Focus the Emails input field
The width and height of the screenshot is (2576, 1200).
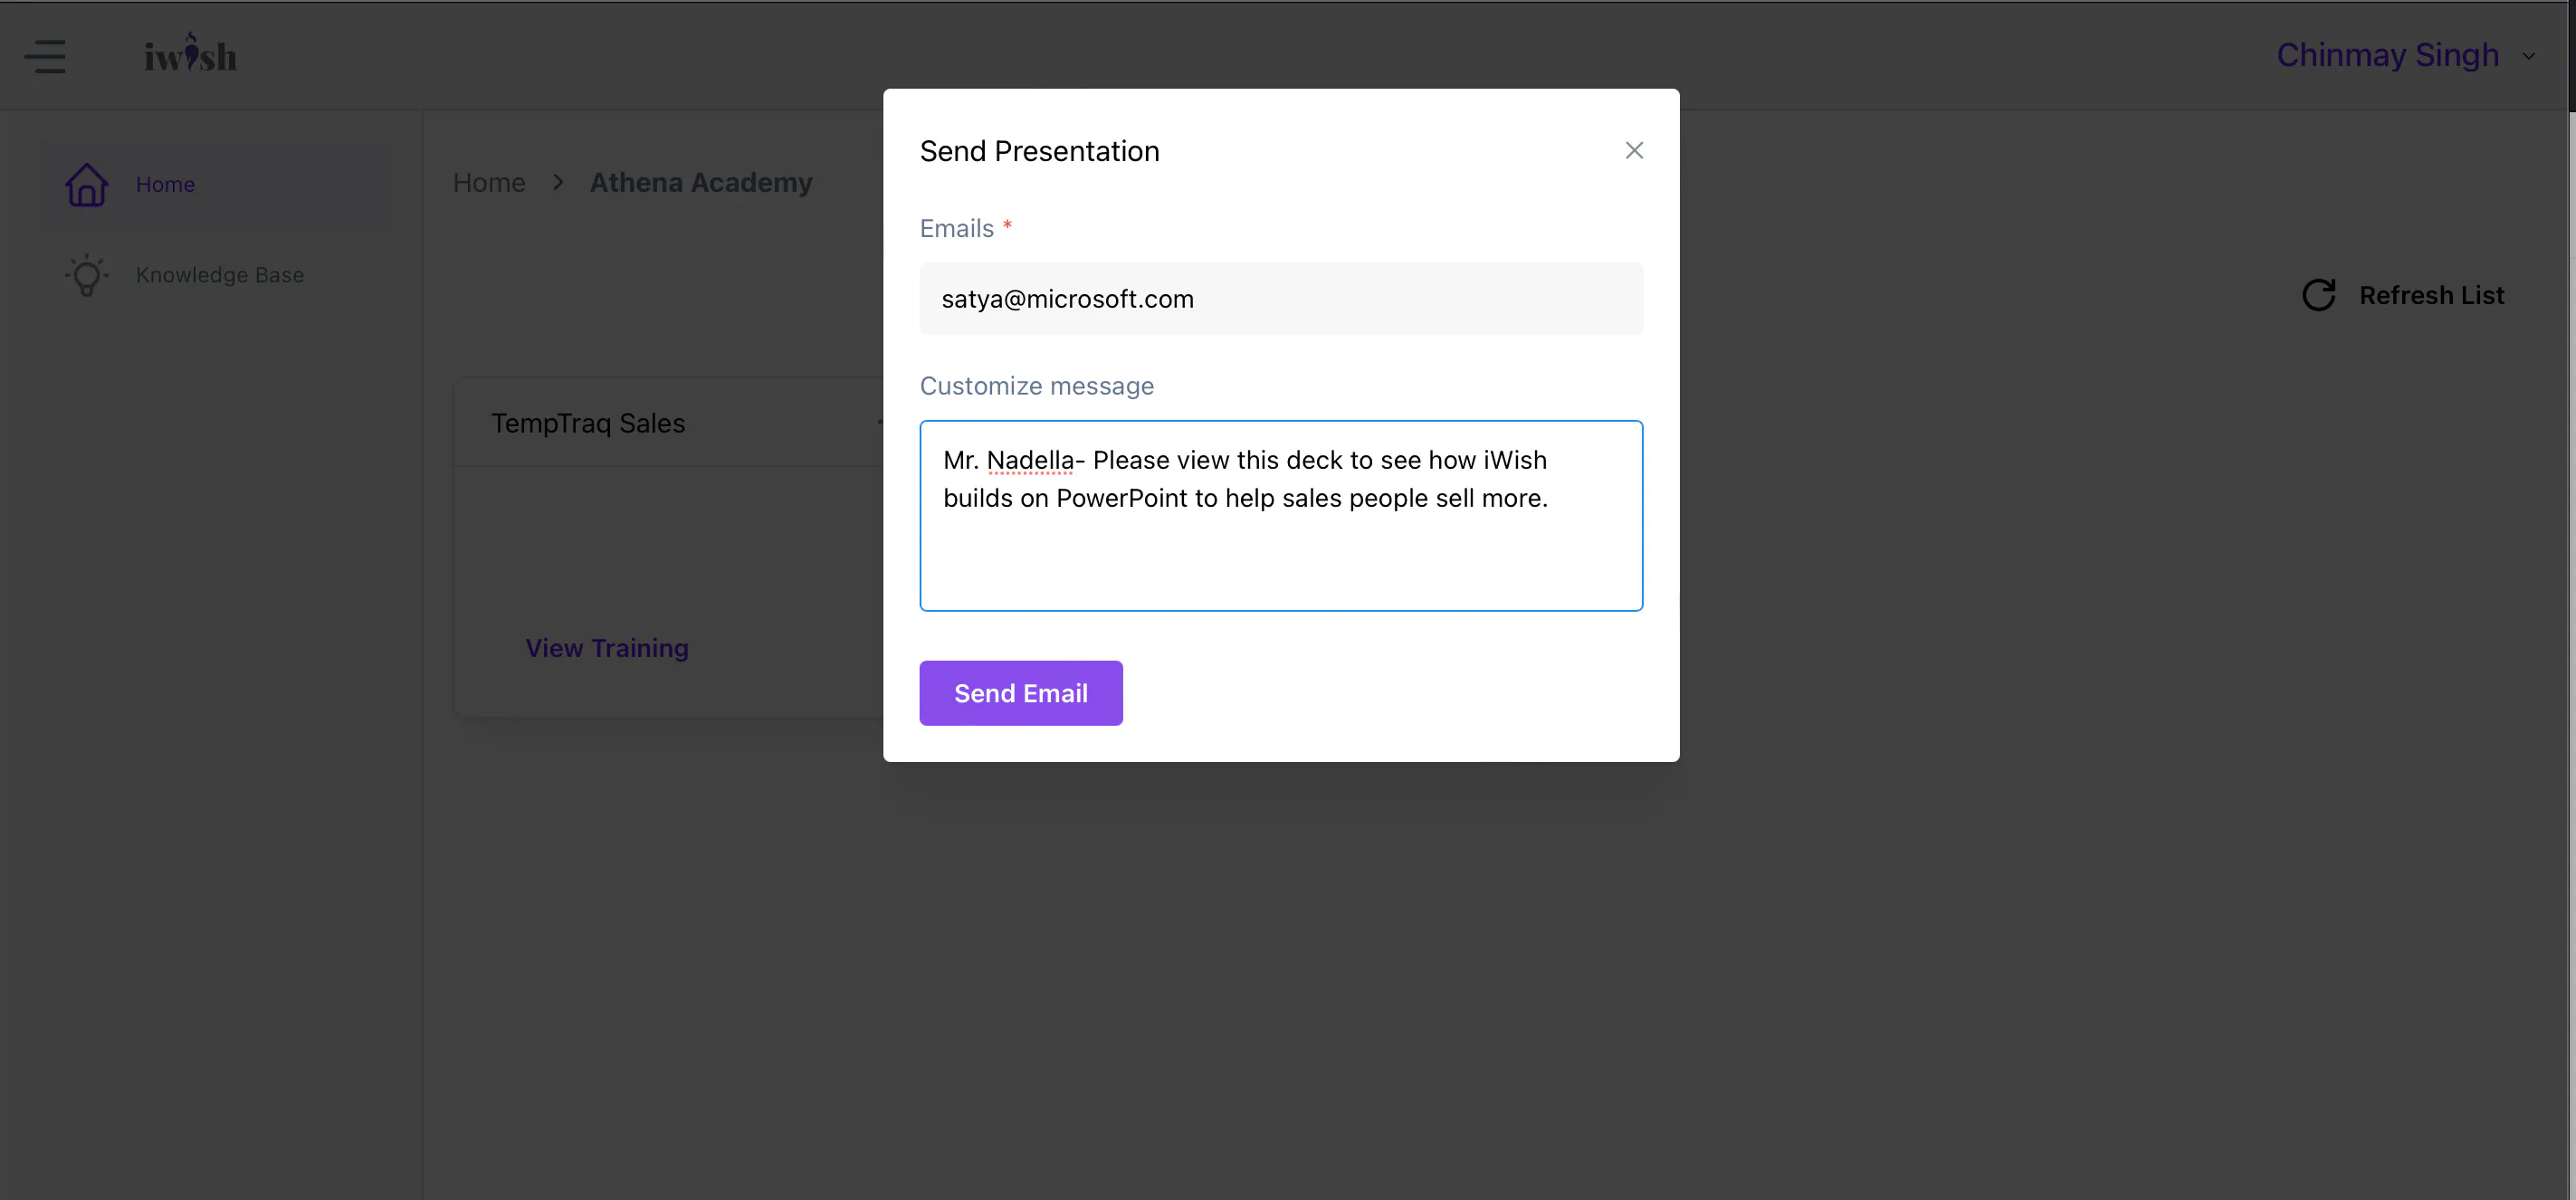(1281, 299)
